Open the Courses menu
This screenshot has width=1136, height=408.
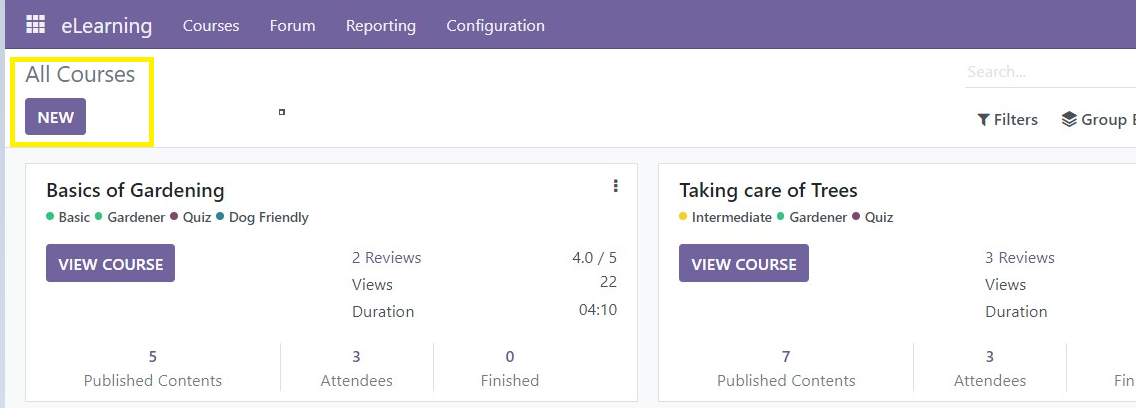[x=211, y=25]
